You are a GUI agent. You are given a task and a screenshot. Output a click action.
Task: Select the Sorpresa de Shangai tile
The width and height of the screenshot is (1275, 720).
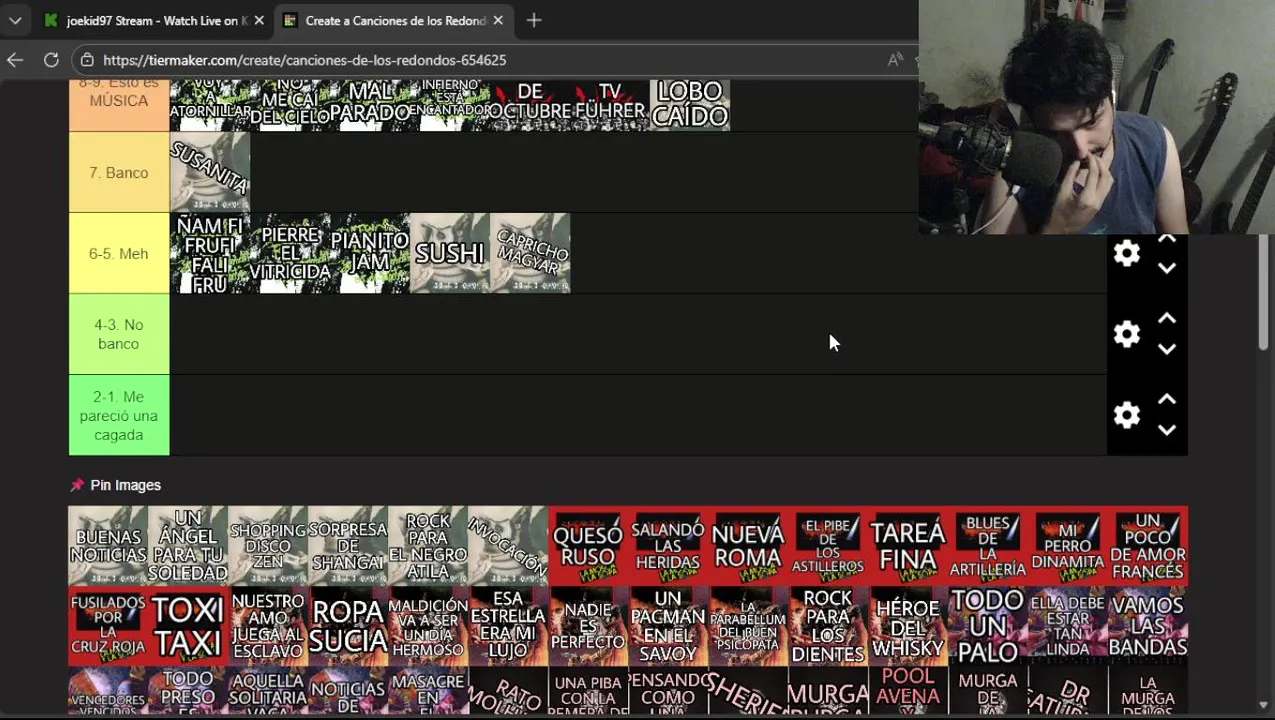(x=348, y=545)
